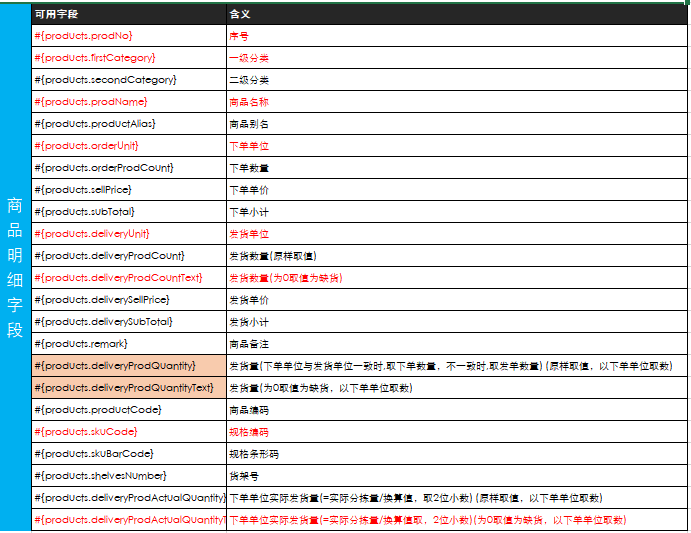Select the '可用字段' header cell
Image resolution: width=691 pixels, height=533 pixels.
[129, 14]
